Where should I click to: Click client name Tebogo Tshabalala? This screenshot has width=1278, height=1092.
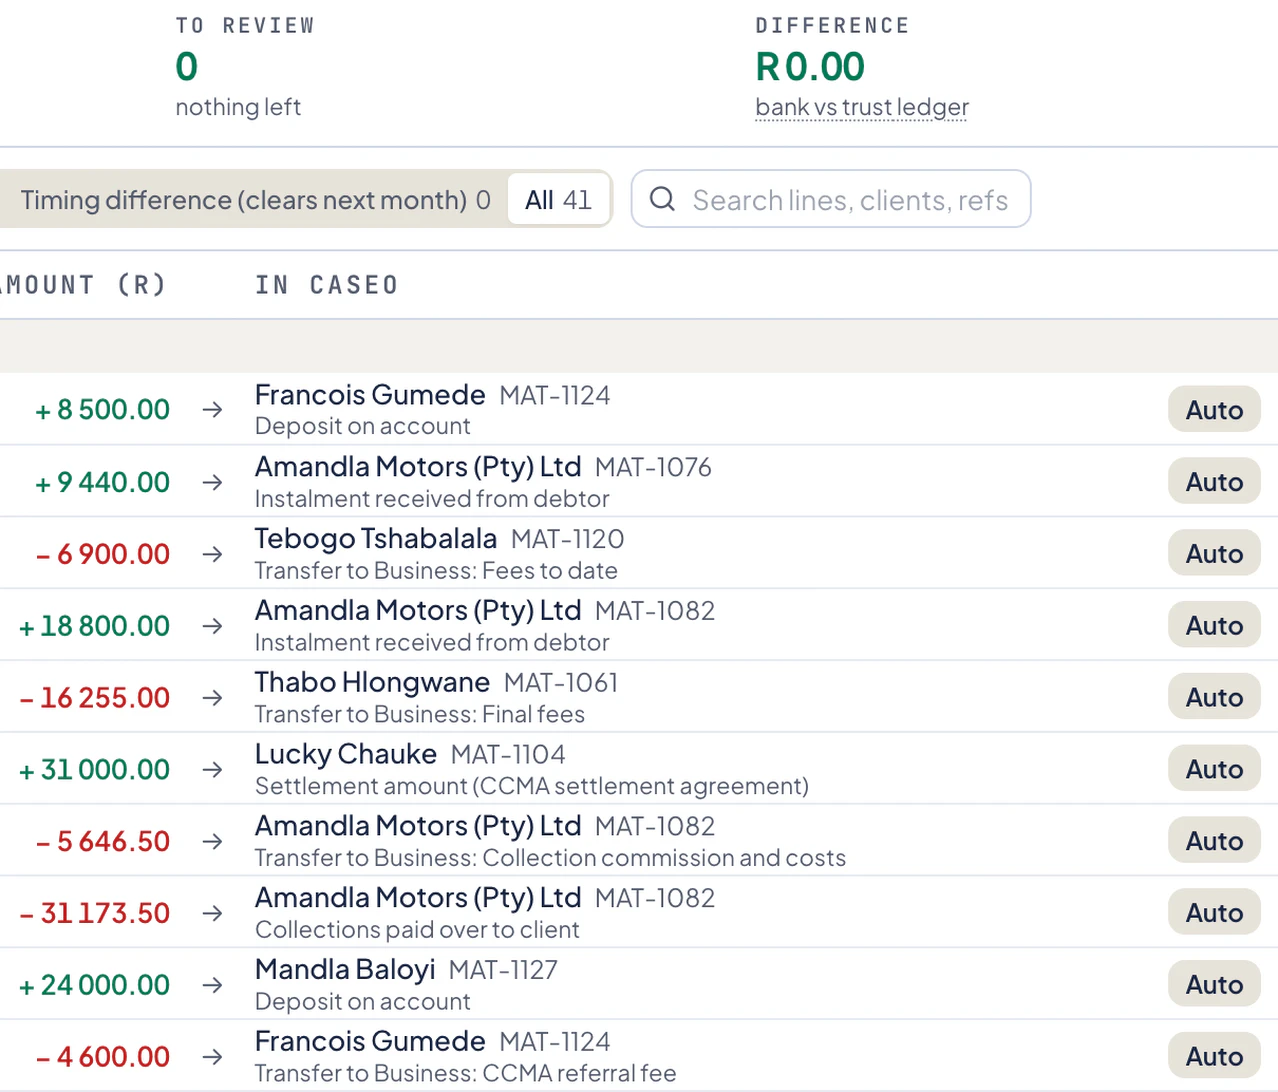pos(376,539)
